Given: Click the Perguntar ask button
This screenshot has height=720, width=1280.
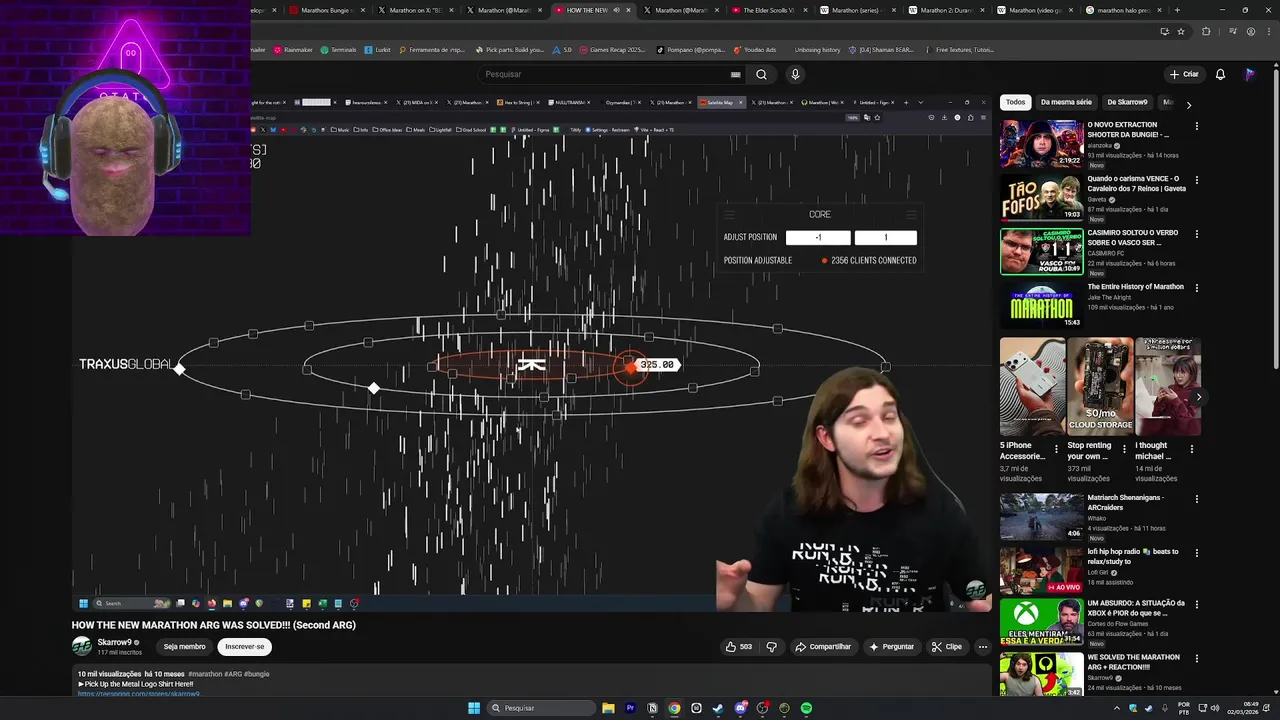Looking at the screenshot, I should coord(892,647).
